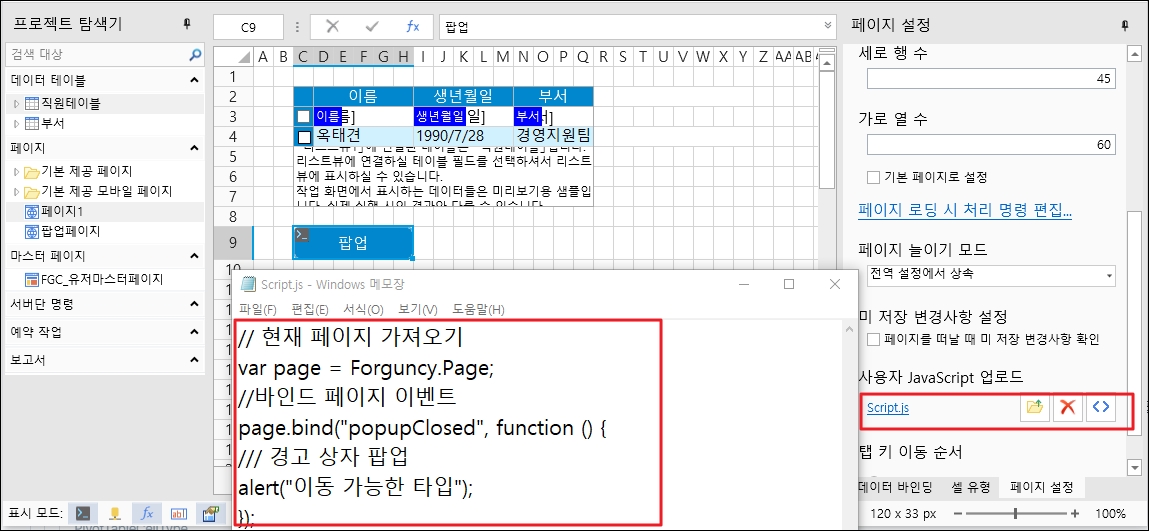
Task: Pin the 프로젝트 탐색기 panel
Action: (186, 24)
